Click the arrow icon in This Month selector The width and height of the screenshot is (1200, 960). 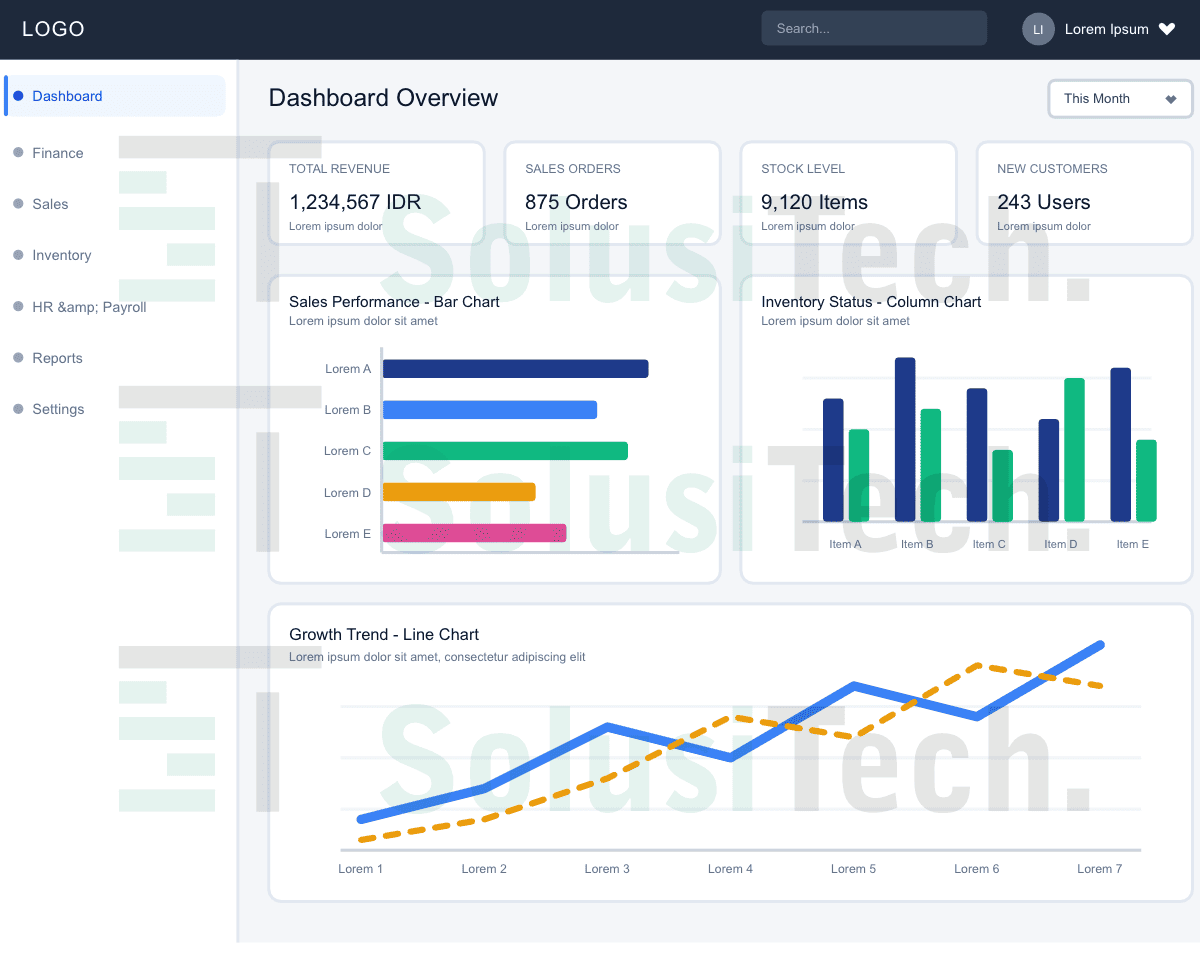(1171, 99)
